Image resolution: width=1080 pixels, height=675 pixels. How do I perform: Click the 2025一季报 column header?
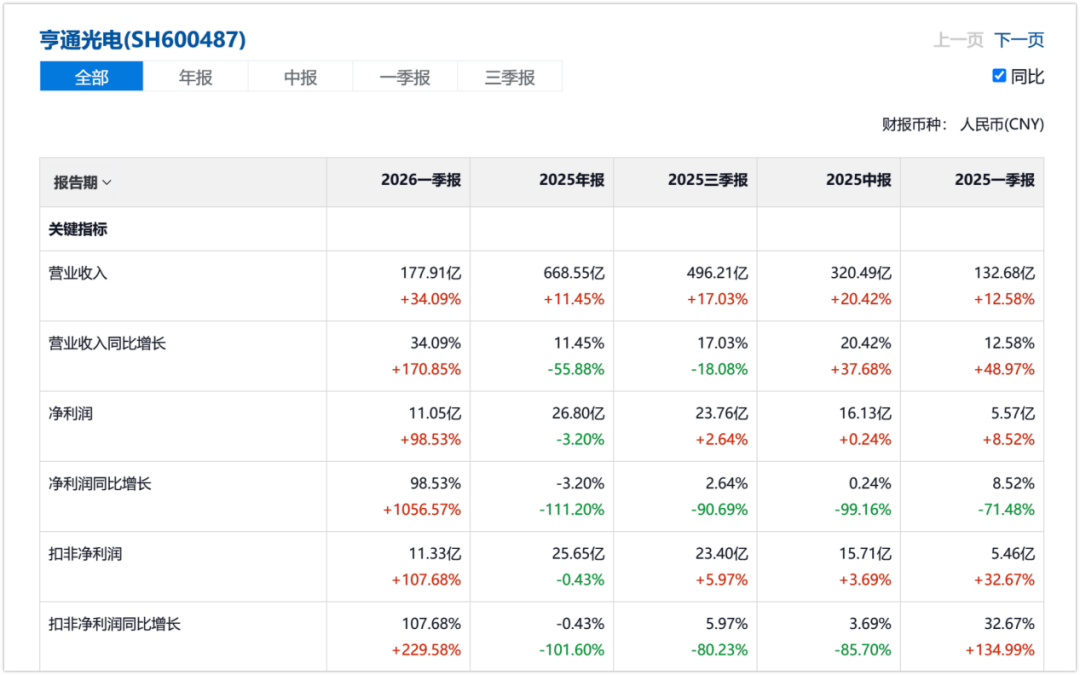coord(995,180)
